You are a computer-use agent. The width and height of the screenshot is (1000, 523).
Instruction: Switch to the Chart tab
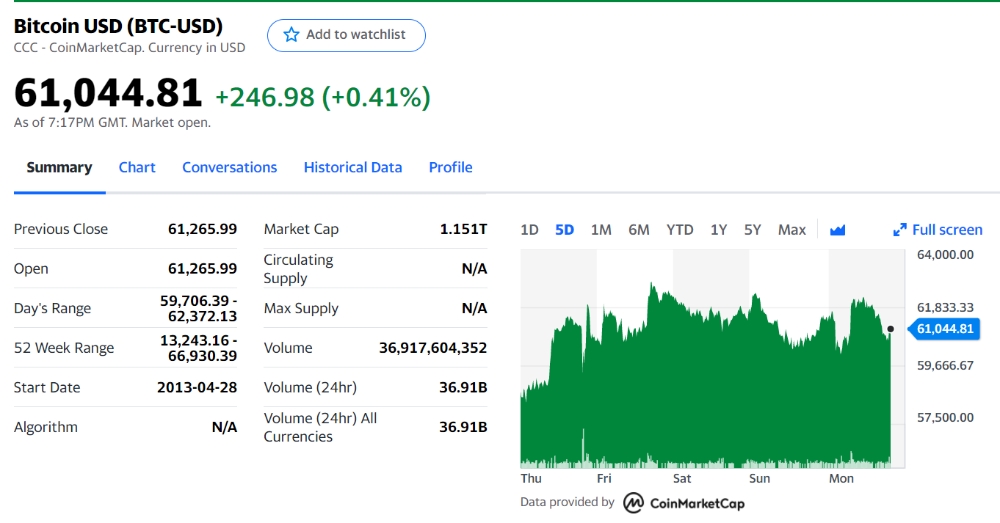(x=137, y=167)
